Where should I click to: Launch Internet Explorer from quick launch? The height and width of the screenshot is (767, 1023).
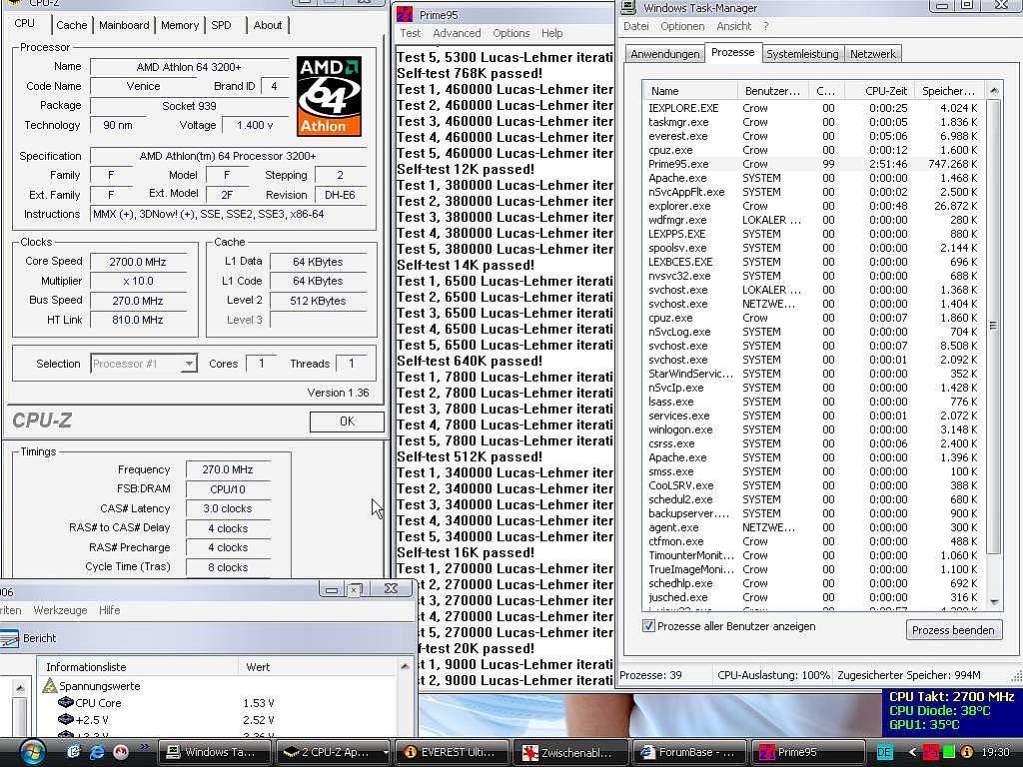[97, 752]
